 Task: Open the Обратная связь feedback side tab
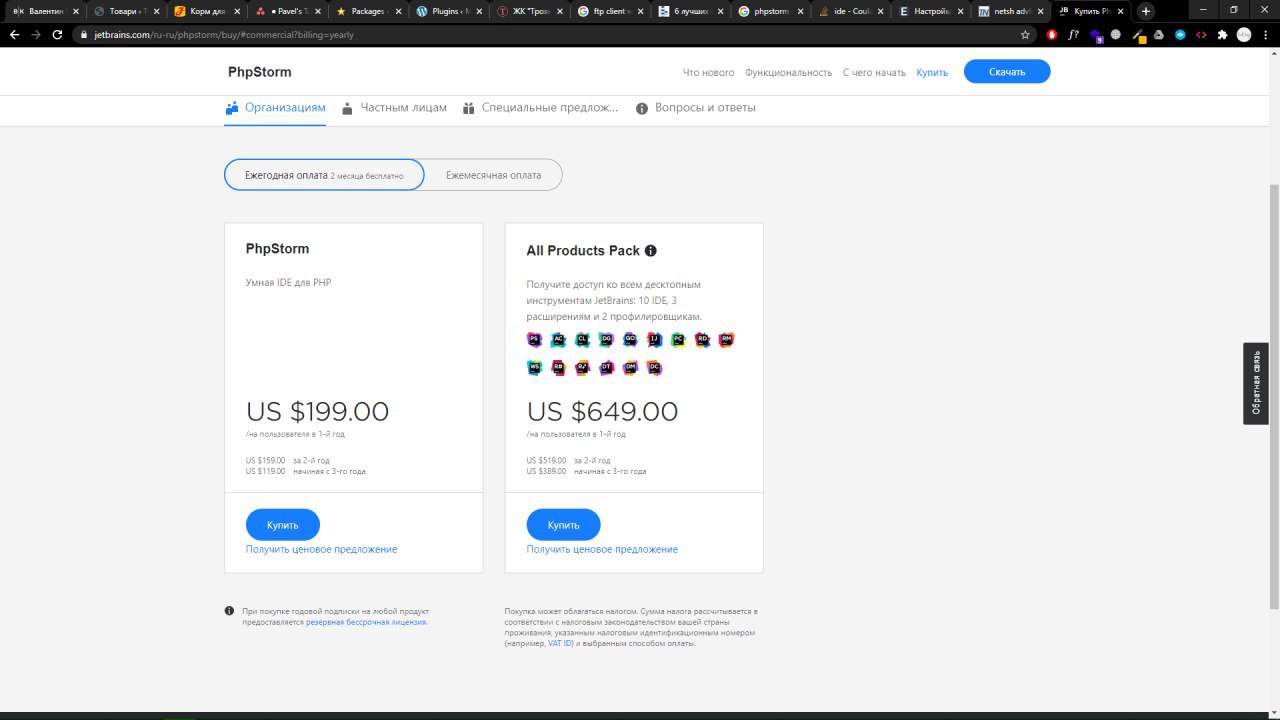click(x=1256, y=384)
